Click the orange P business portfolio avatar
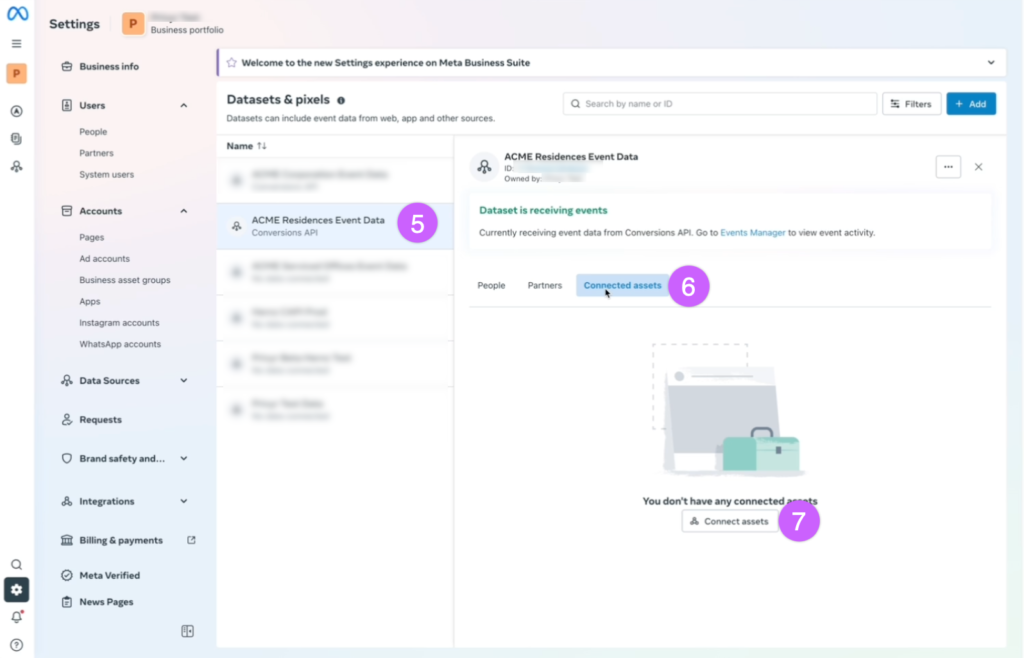1024x658 pixels. coord(133,24)
